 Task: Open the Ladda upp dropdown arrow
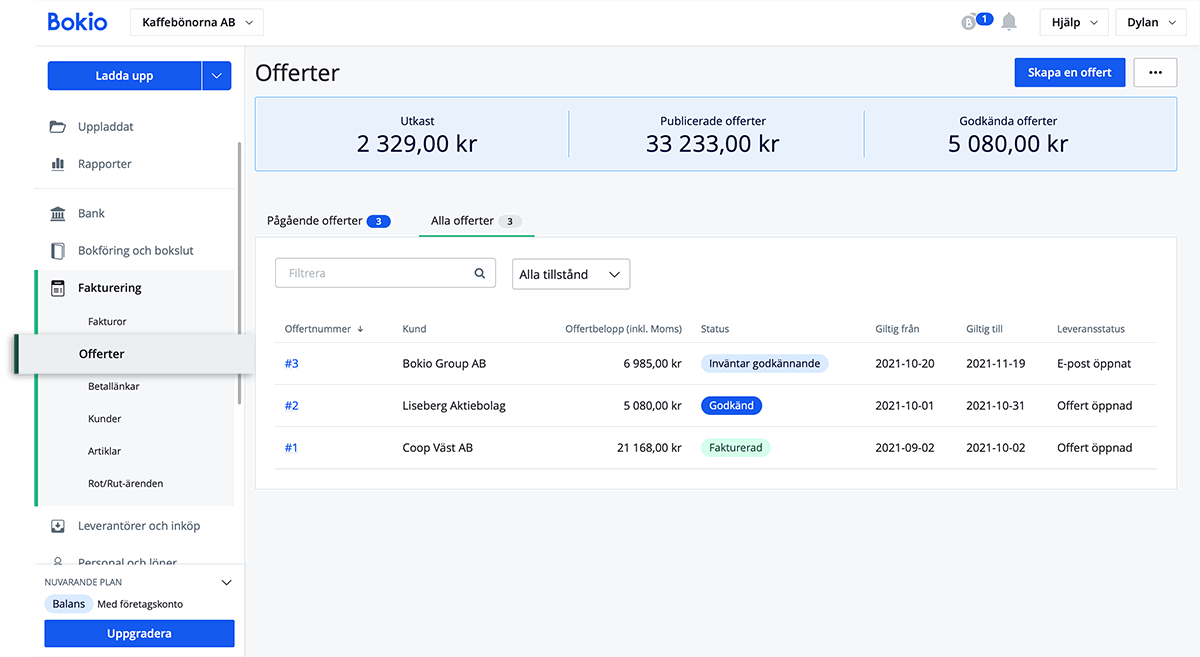pos(217,75)
